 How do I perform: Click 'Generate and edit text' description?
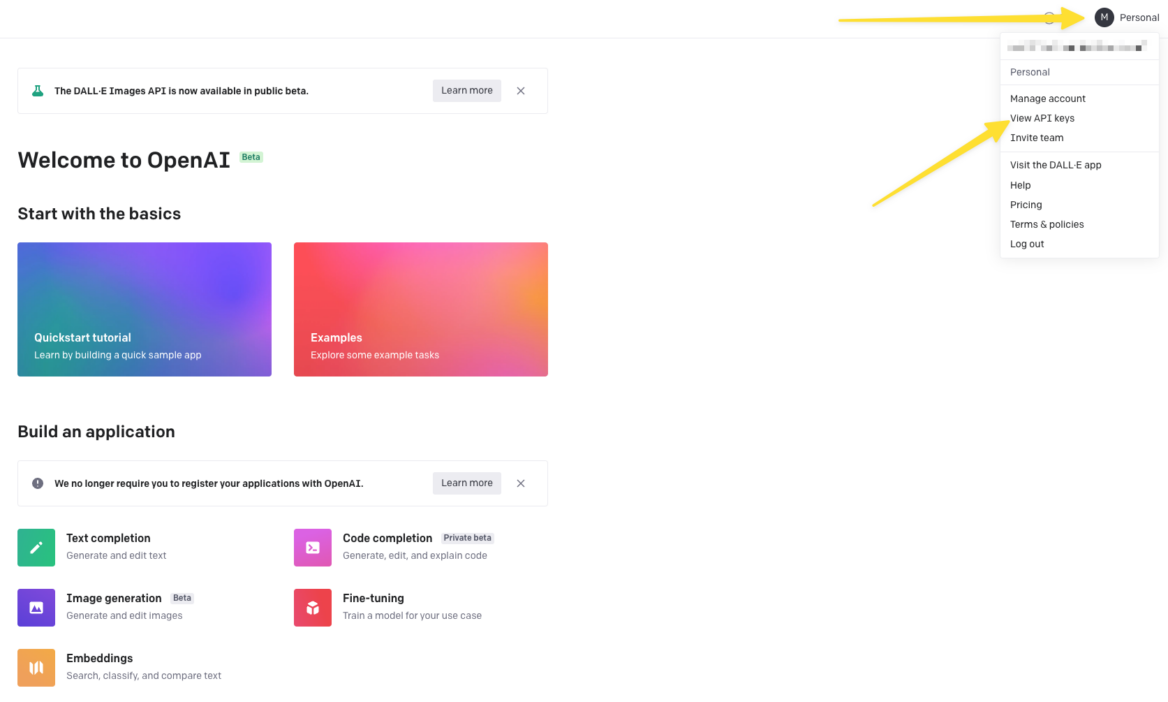tap(116, 556)
